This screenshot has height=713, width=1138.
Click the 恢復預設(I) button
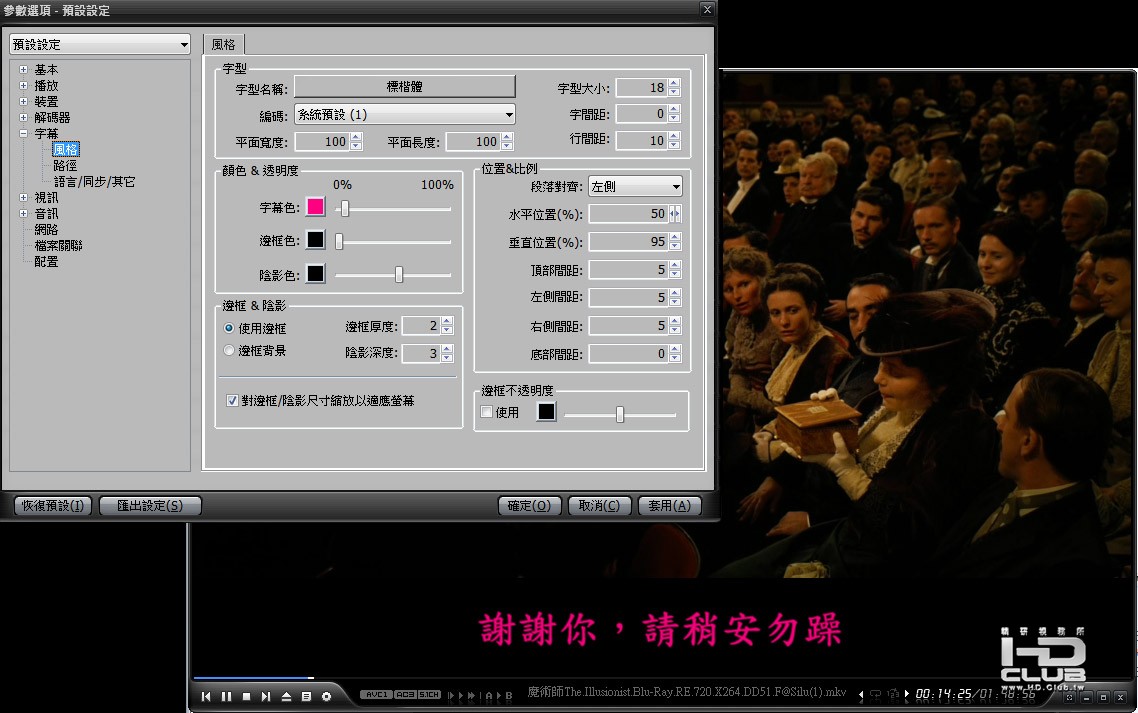[x=53, y=505]
